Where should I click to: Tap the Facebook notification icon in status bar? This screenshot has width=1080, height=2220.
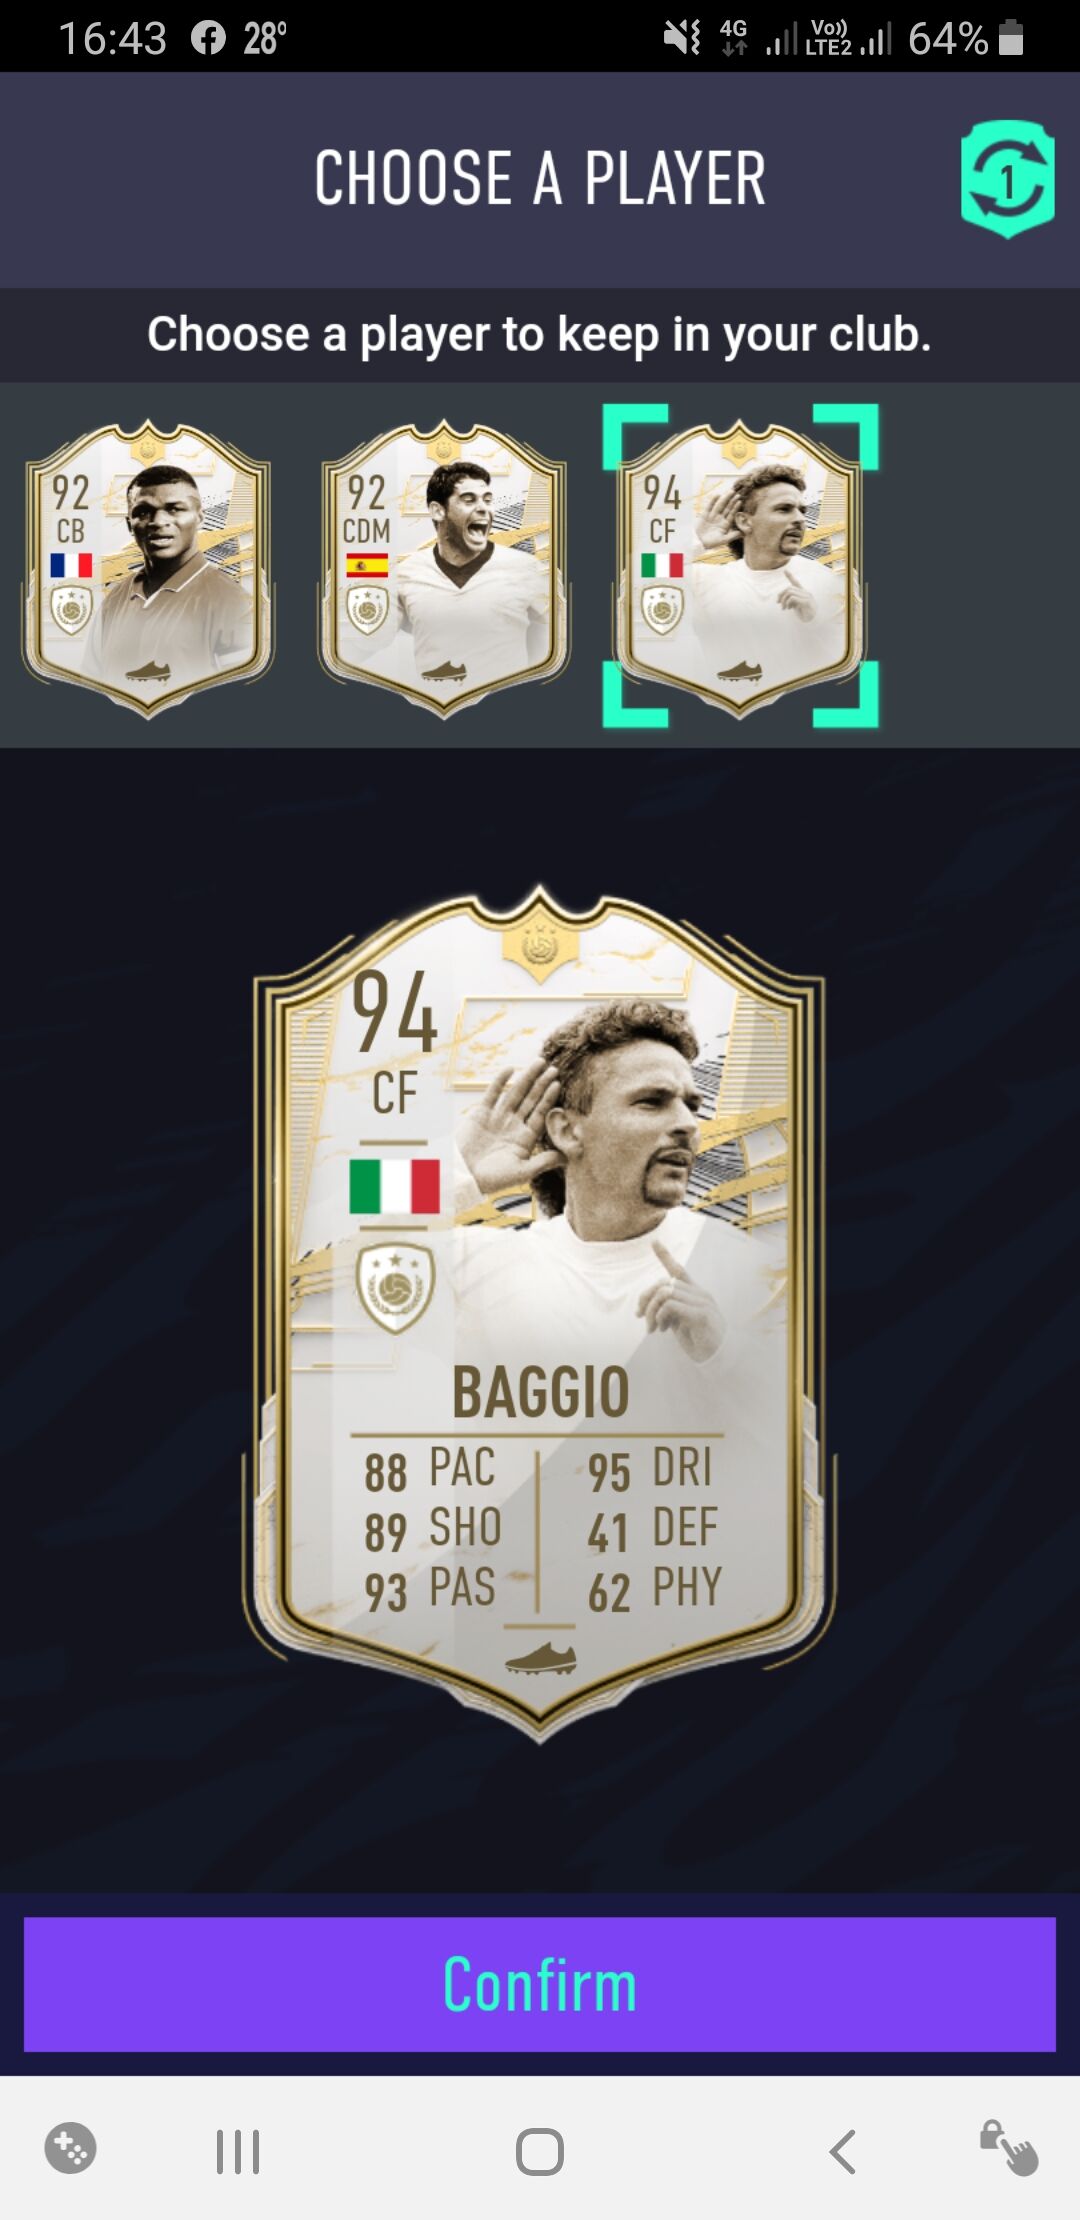(x=208, y=38)
